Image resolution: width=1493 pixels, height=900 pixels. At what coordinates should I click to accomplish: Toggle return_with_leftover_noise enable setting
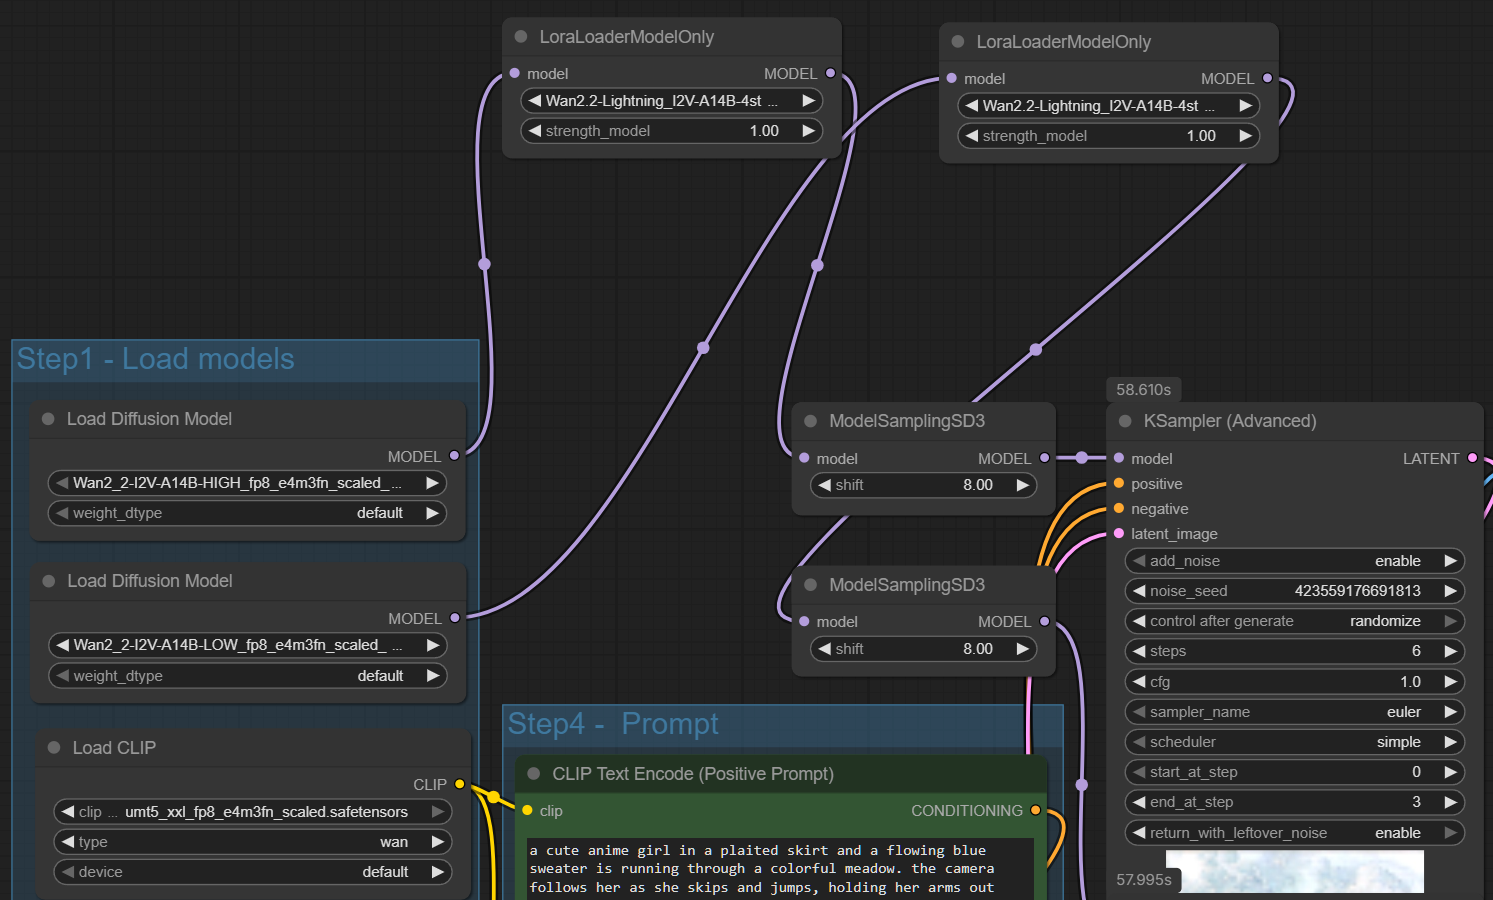pos(1295,833)
